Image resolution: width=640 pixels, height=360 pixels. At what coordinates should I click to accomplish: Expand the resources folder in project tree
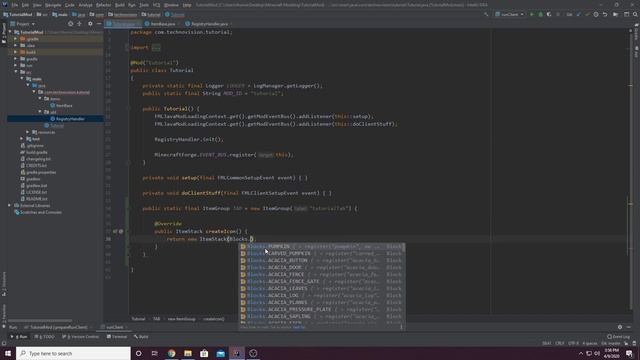tap(28, 132)
